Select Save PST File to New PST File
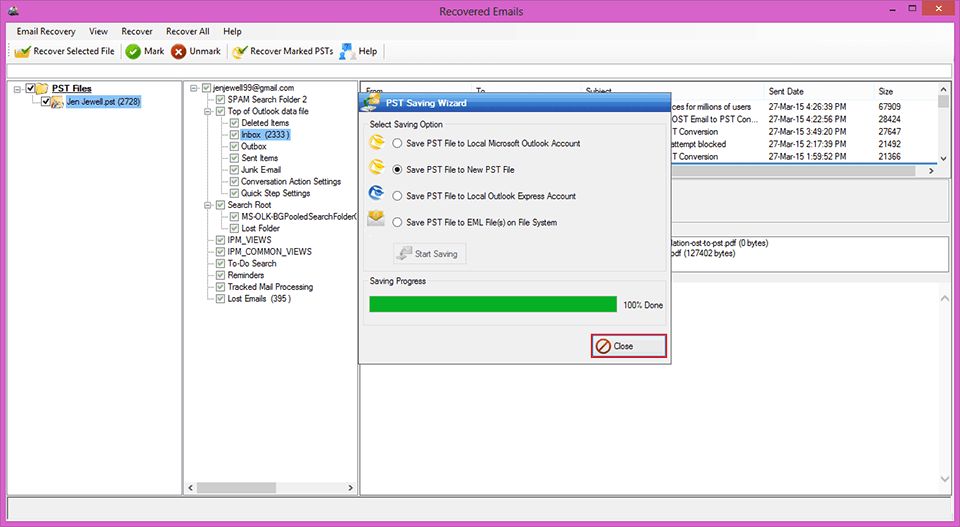The width and height of the screenshot is (960, 527). [x=397, y=170]
